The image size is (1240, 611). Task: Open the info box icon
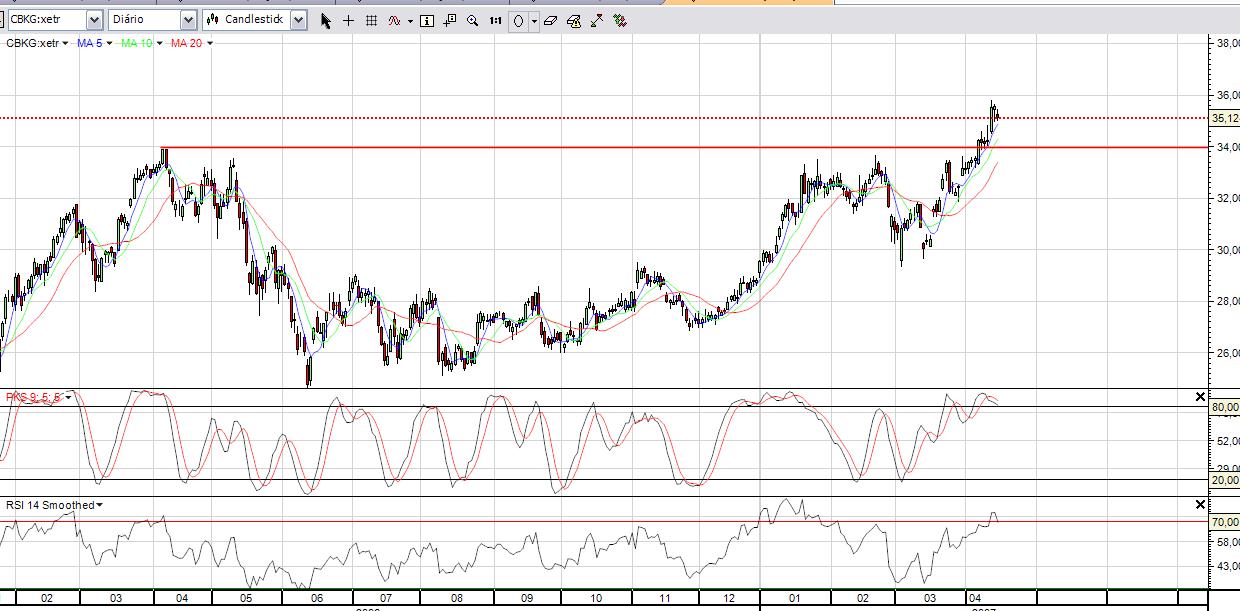[x=427, y=20]
